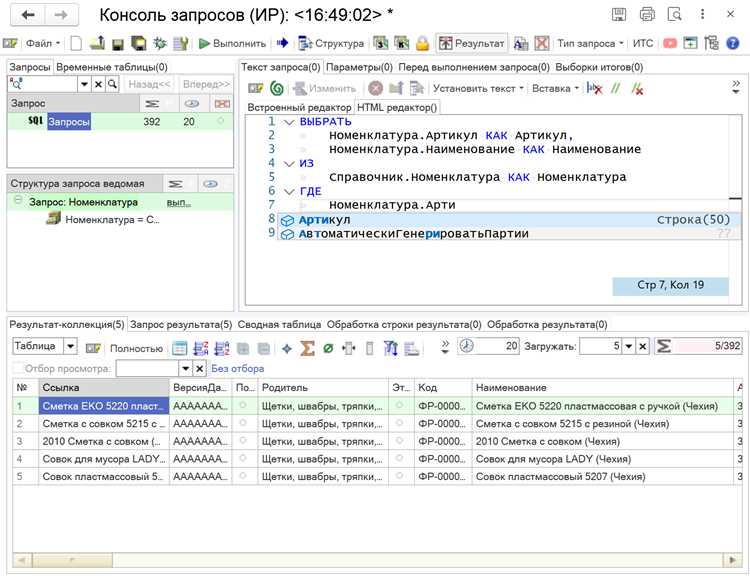The width and height of the screenshot is (750, 577).
Task: Click the blue help question mark icon
Action: (x=732, y=44)
